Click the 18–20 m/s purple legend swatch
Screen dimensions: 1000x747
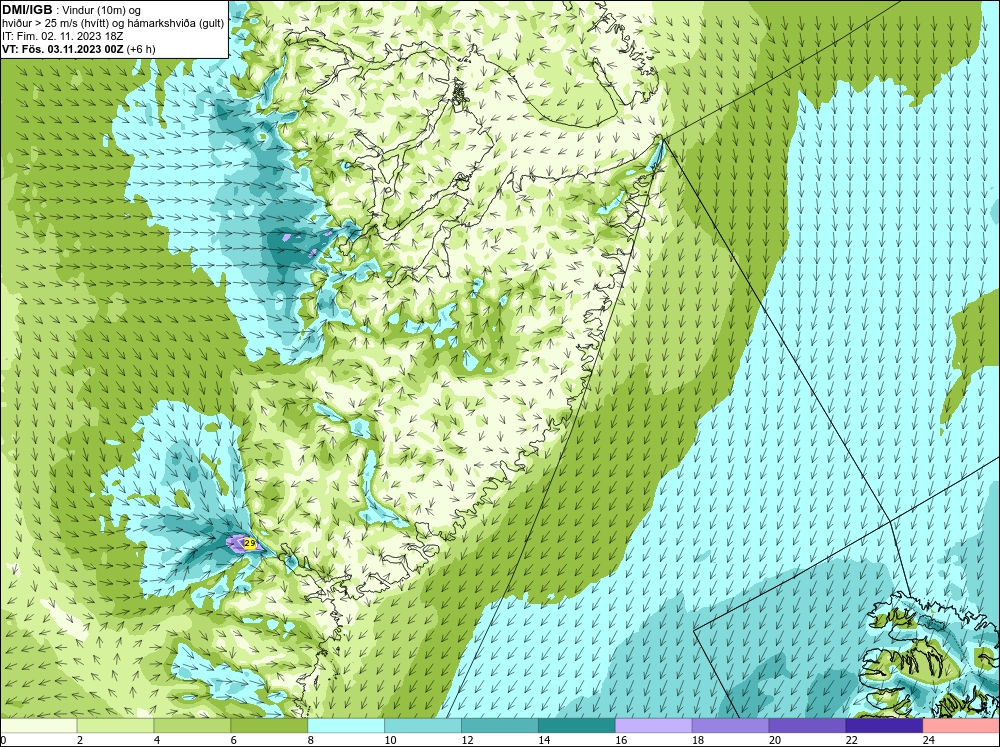tap(730, 727)
